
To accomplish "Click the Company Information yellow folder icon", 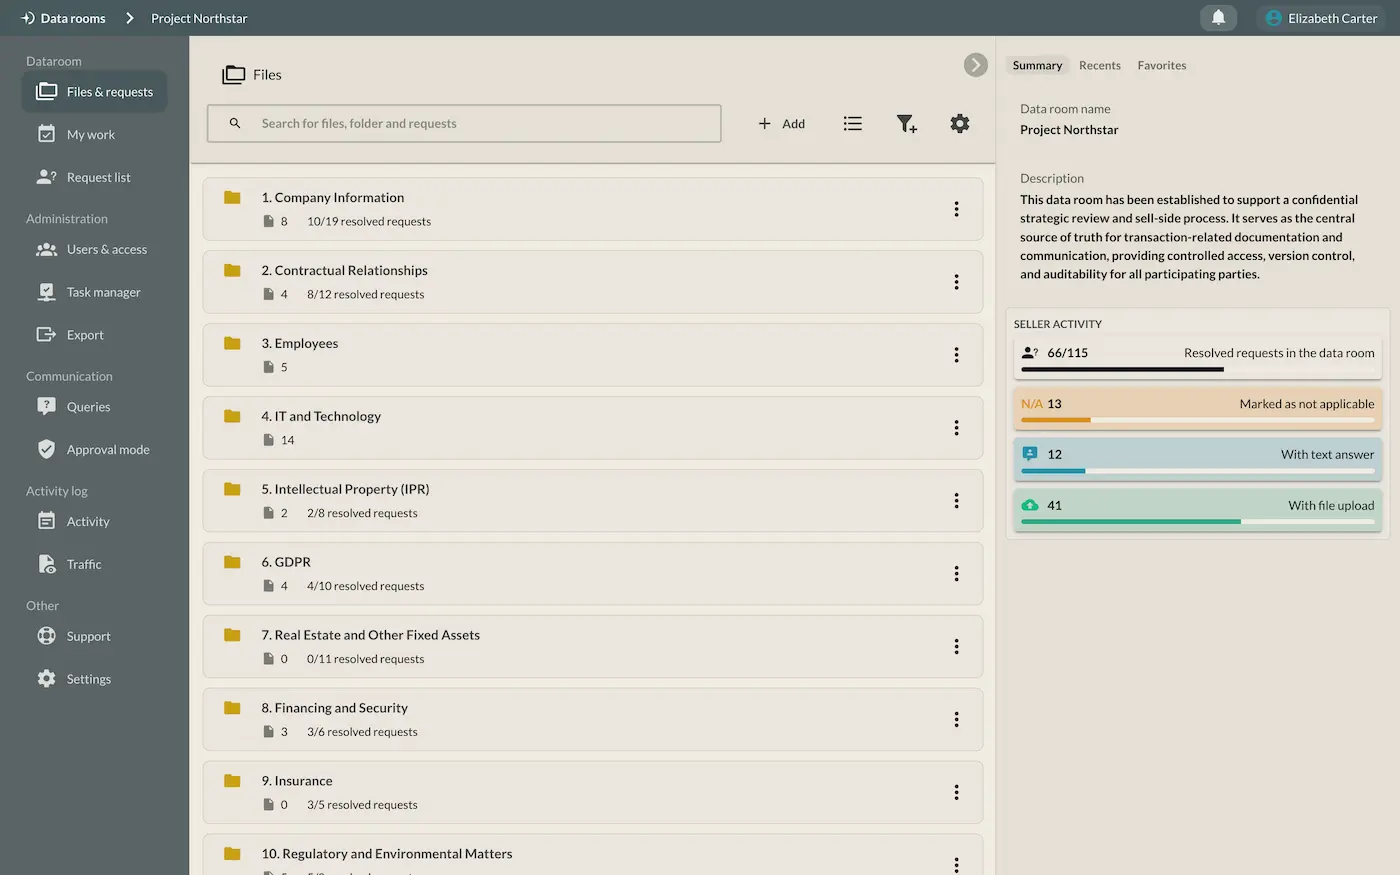I will (232, 197).
